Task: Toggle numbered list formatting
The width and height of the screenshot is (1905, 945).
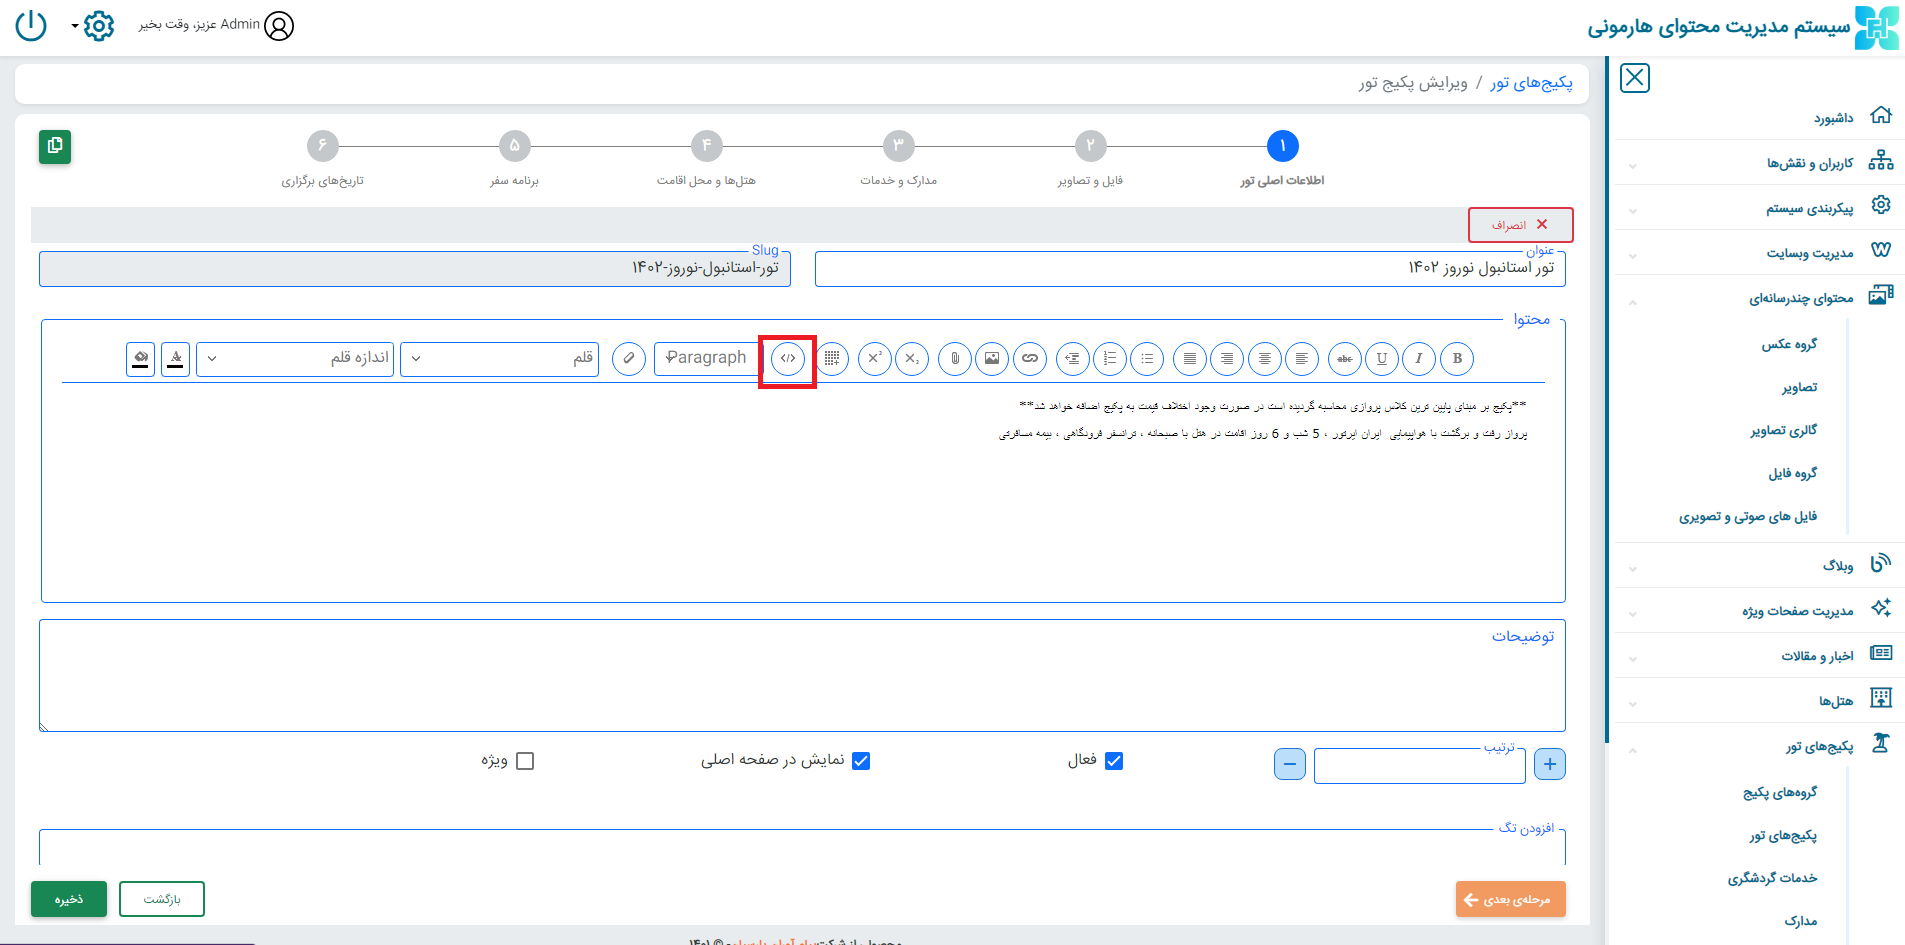Action: (x=1109, y=358)
